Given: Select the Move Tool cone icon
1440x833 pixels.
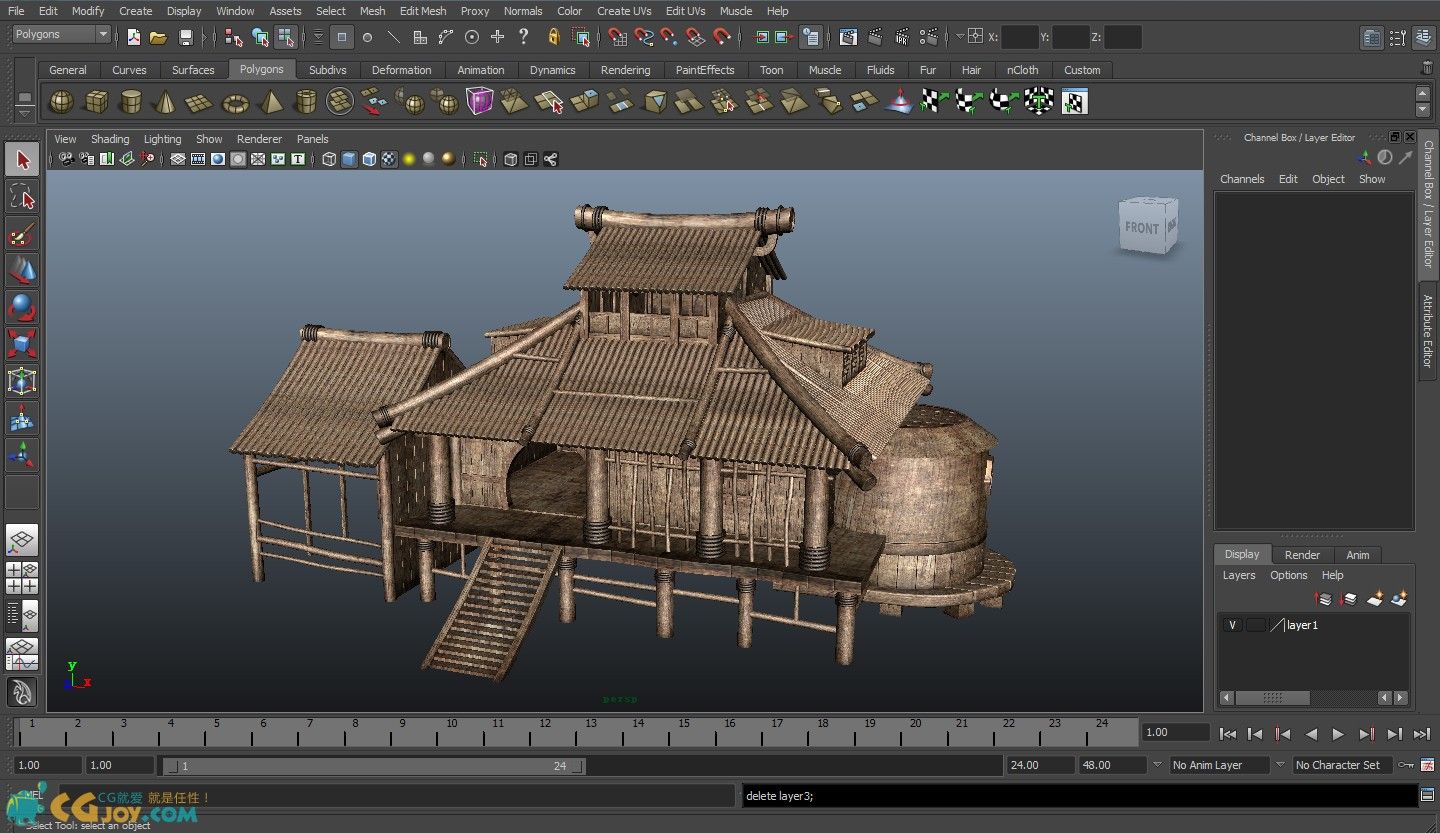Looking at the screenshot, I should (x=22, y=271).
